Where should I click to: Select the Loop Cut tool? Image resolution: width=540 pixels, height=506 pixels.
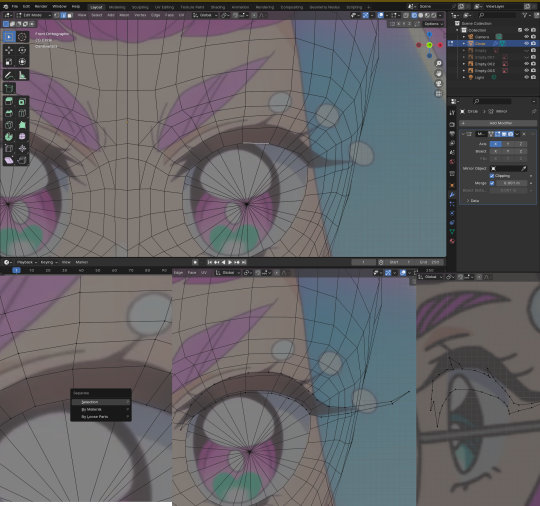22,113
